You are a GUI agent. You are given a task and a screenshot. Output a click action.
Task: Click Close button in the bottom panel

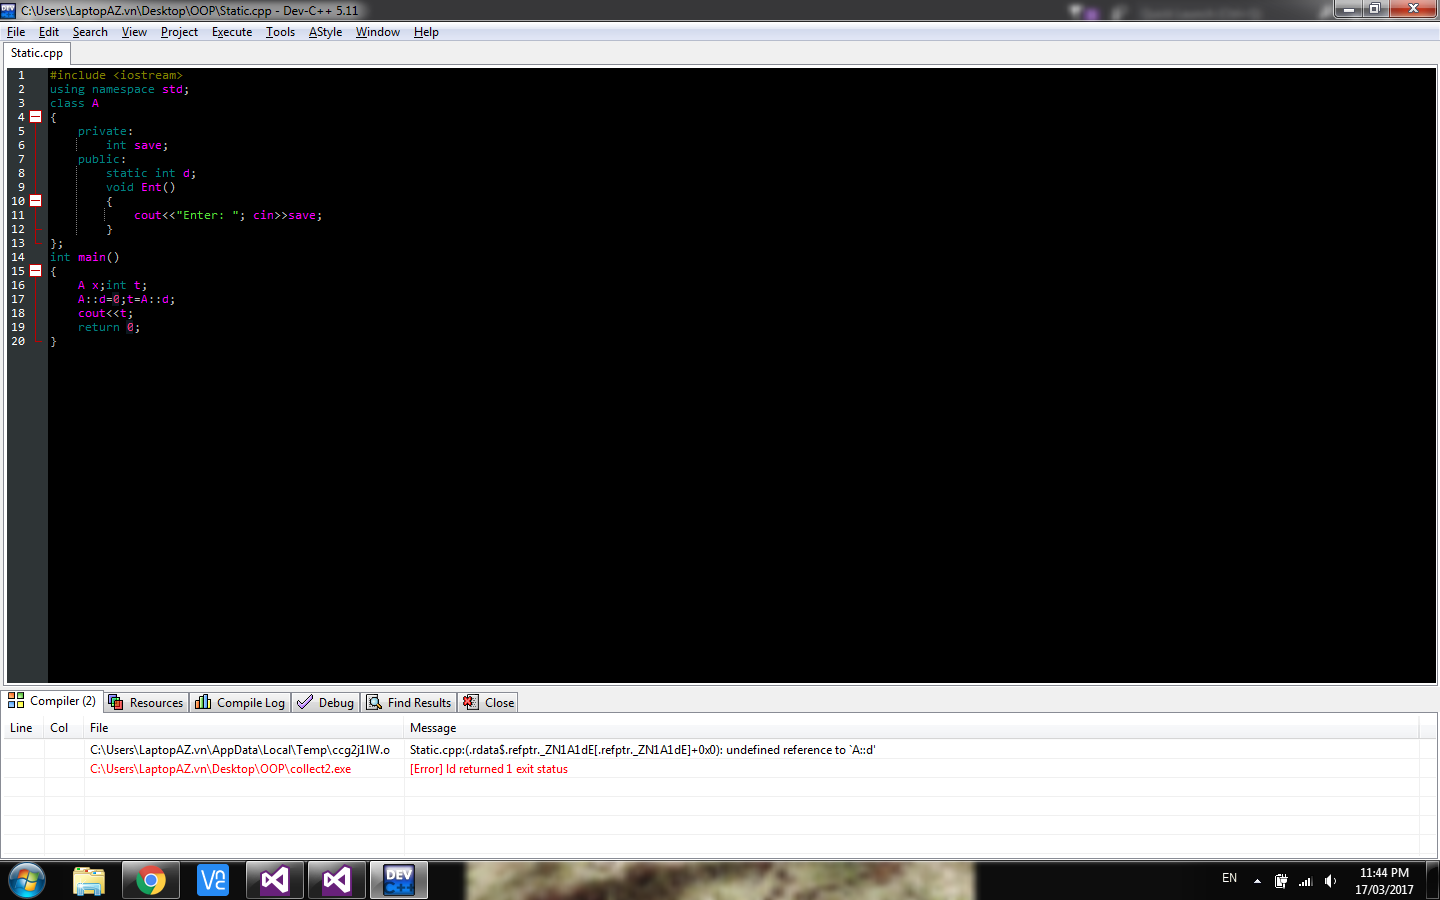tap(489, 703)
